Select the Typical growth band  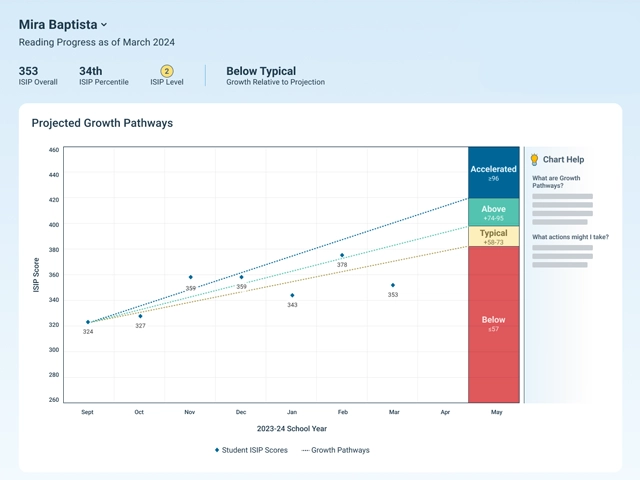(493, 236)
